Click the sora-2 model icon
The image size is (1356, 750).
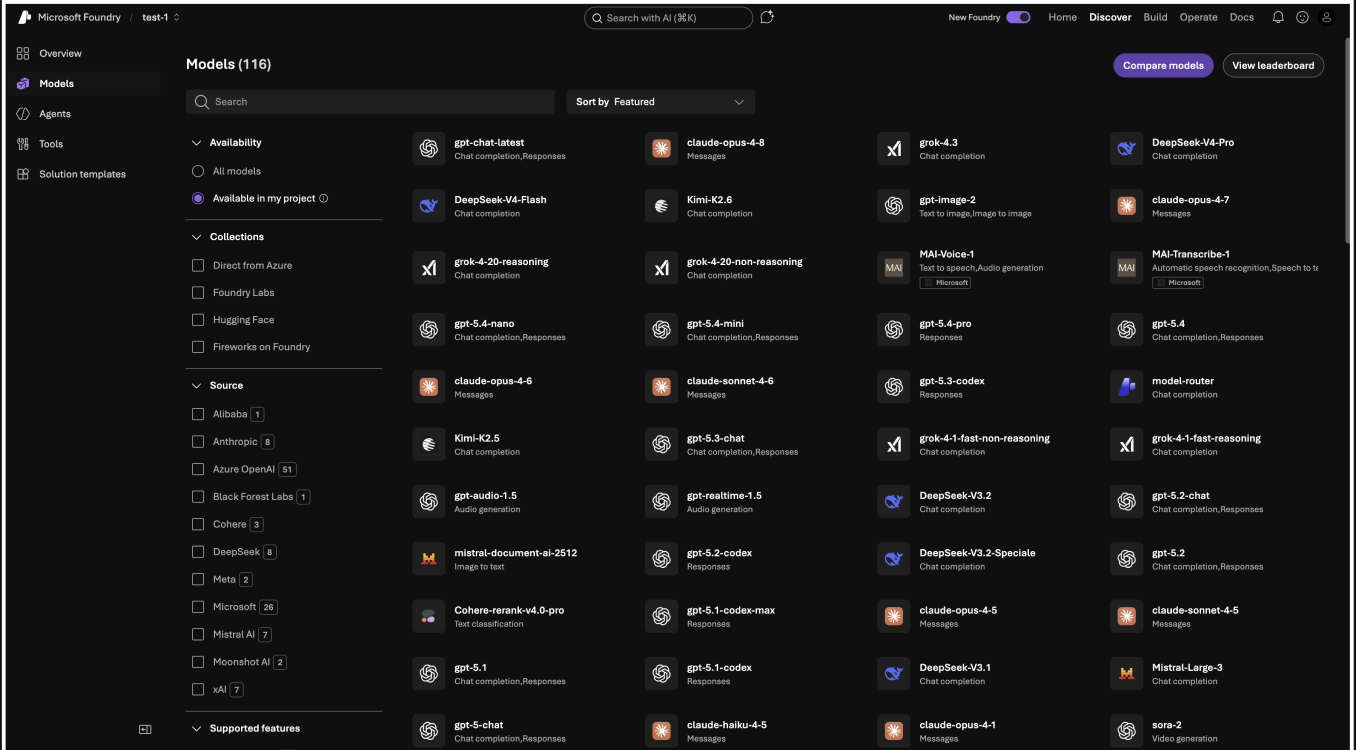1127,731
